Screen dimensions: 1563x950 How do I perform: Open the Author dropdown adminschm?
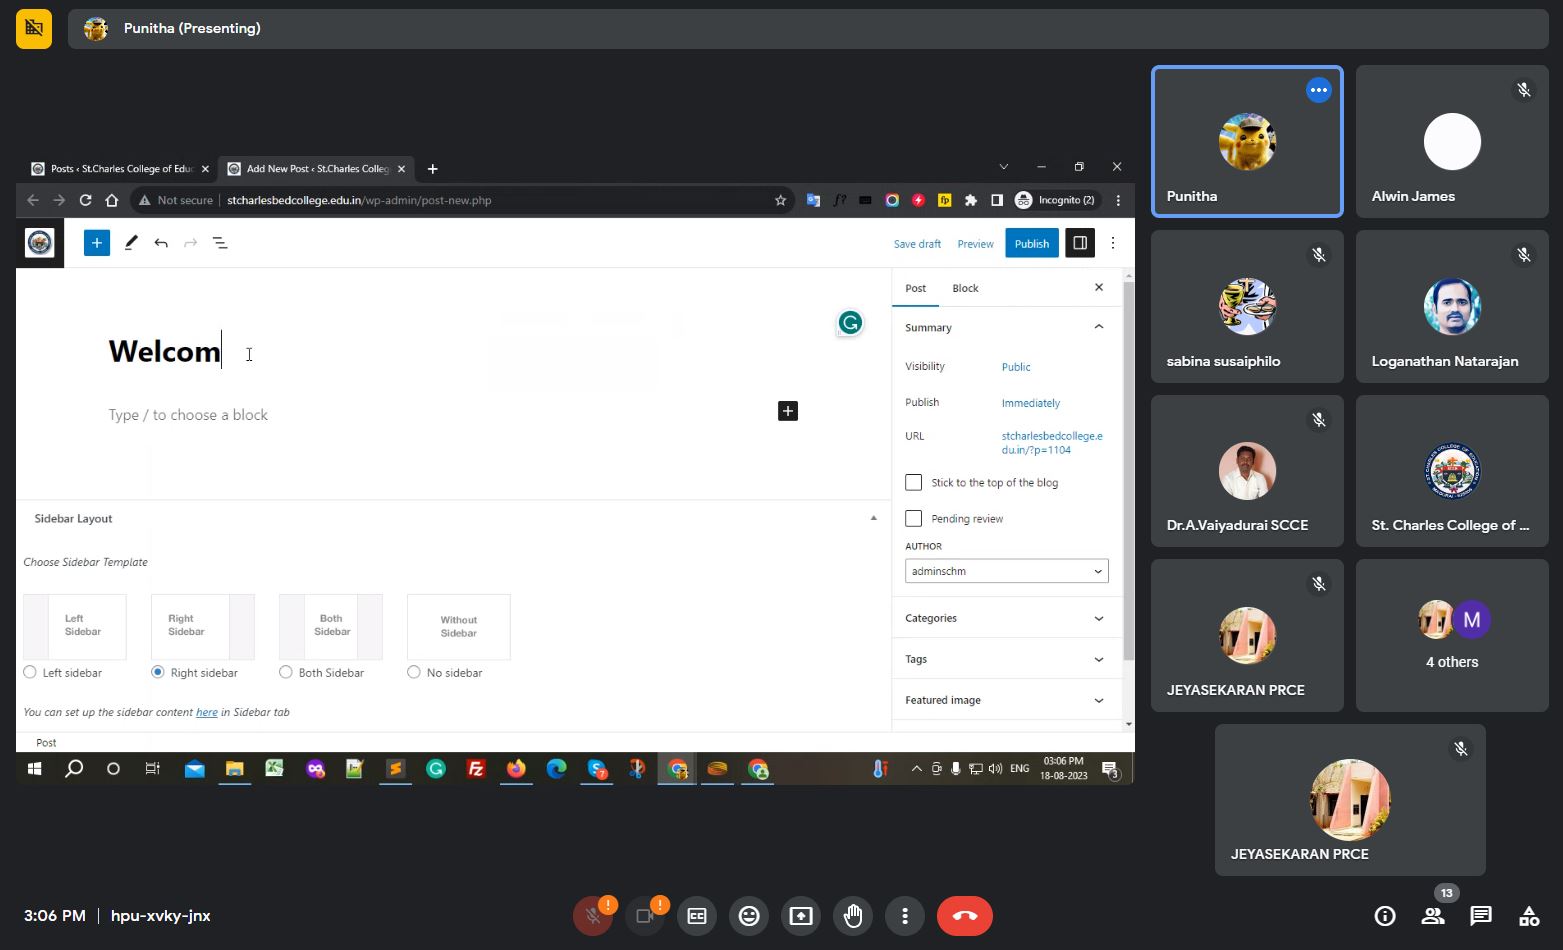coord(1006,571)
